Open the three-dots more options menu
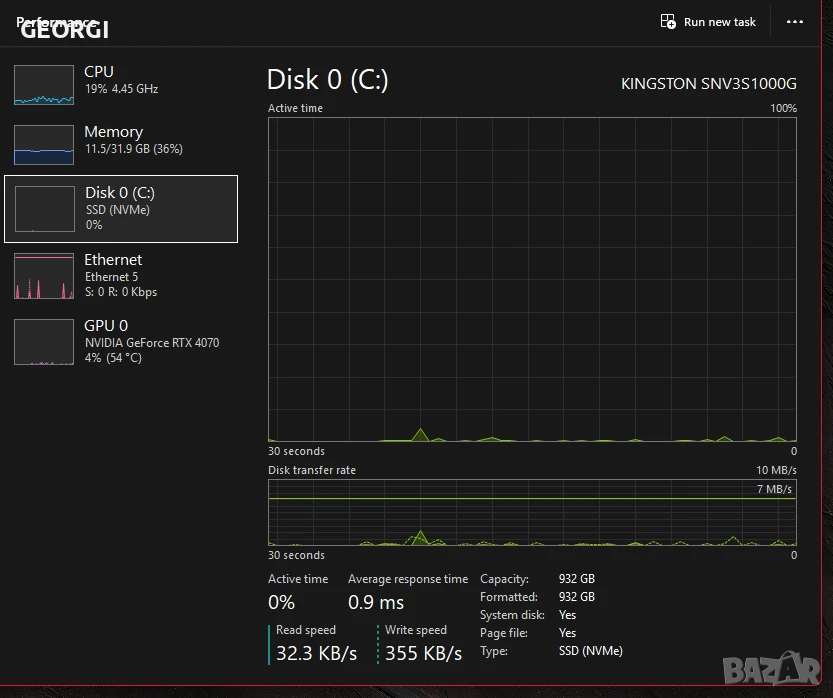The height and width of the screenshot is (698, 833). coord(794,22)
